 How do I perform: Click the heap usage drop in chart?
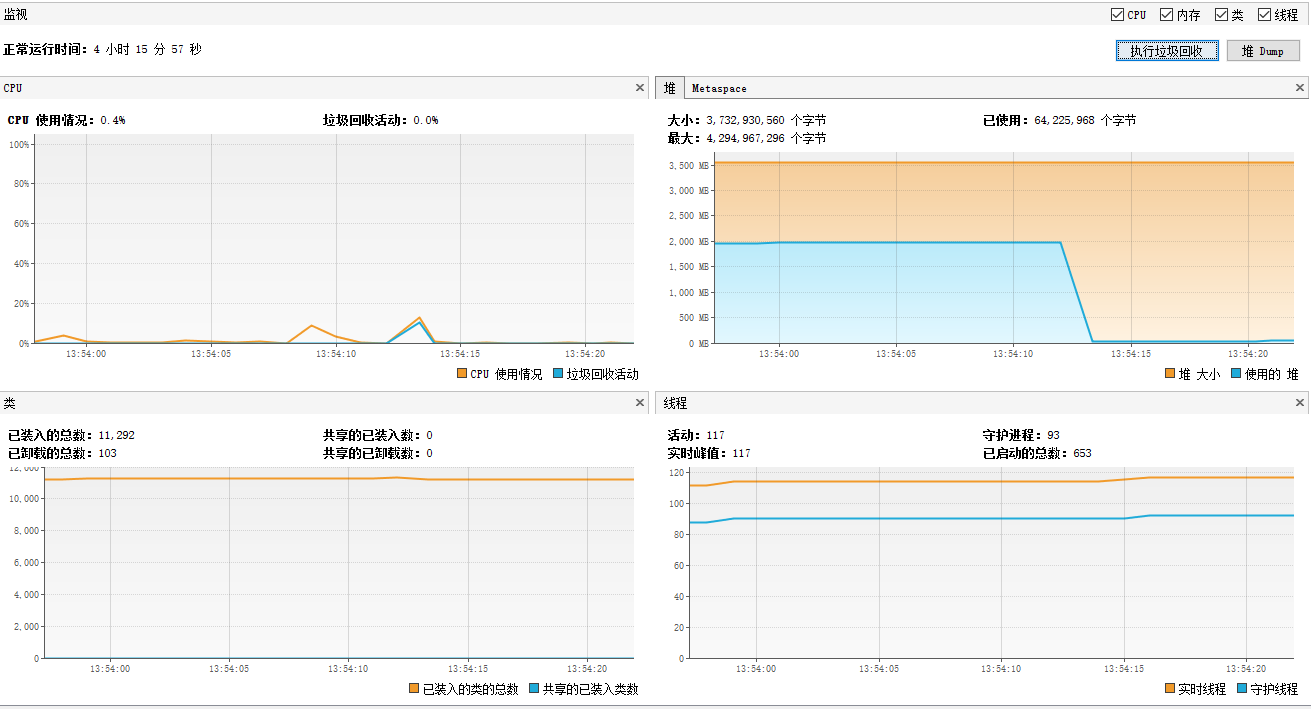point(1076,292)
